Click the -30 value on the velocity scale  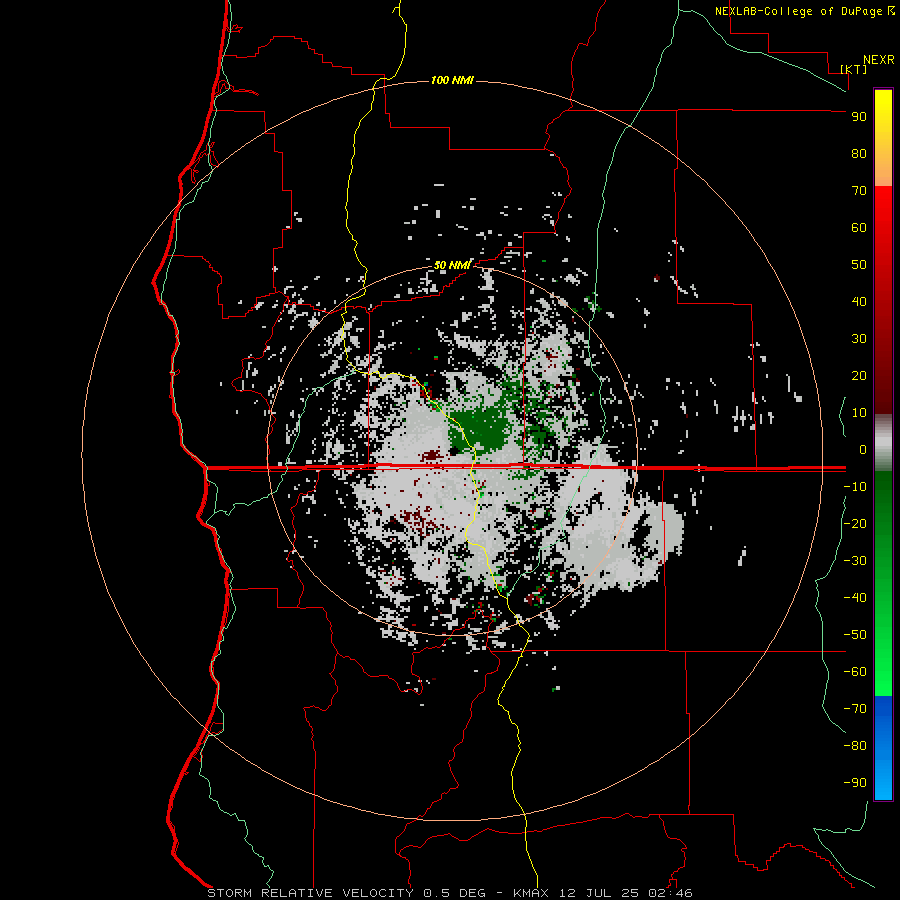(x=855, y=561)
